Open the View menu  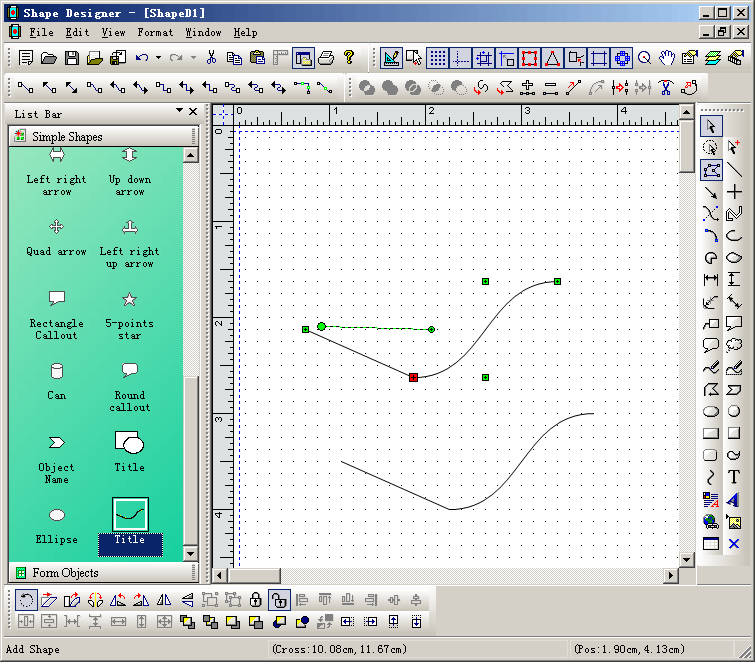tap(113, 32)
